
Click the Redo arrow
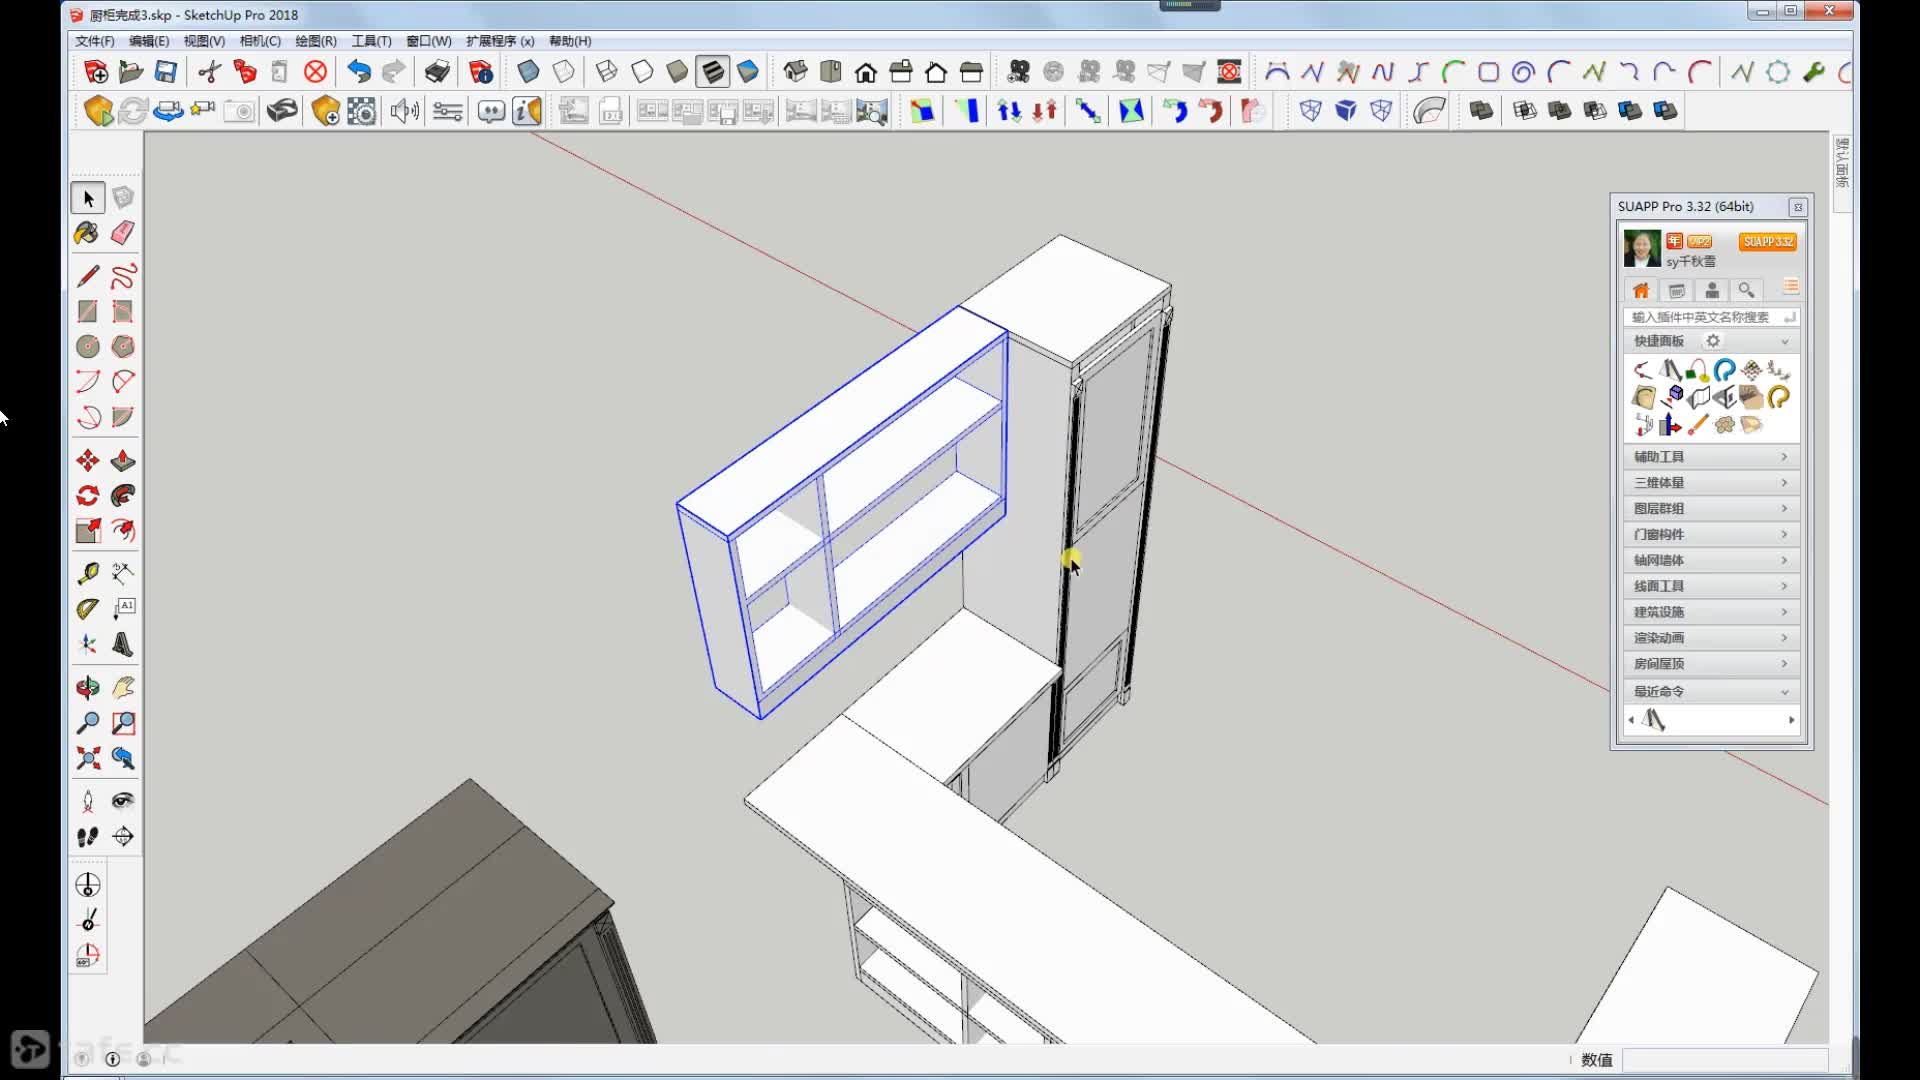click(394, 71)
